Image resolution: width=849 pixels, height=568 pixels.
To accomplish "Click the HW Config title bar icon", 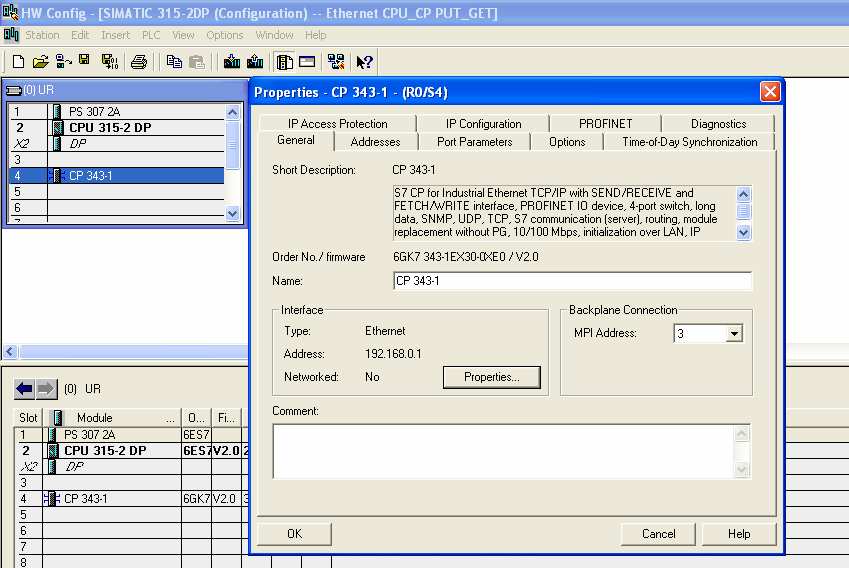I will click(10, 12).
